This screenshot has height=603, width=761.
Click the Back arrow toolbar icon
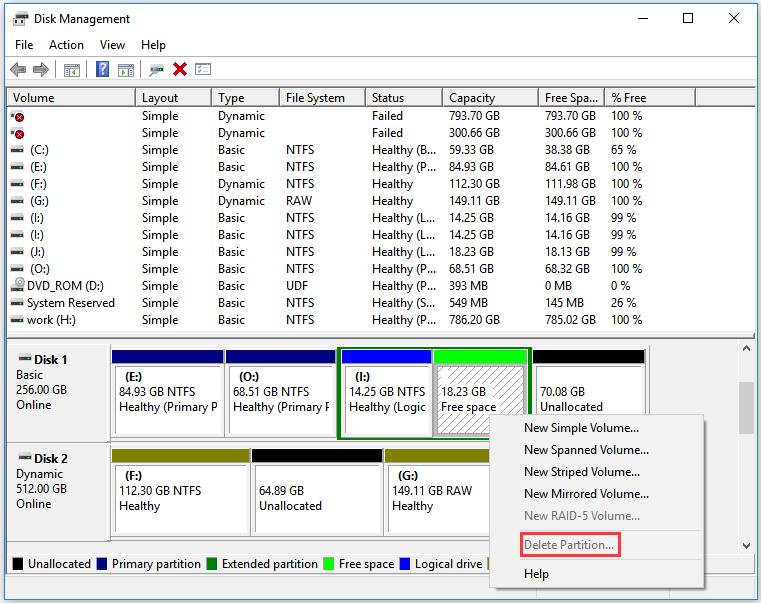click(x=18, y=69)
